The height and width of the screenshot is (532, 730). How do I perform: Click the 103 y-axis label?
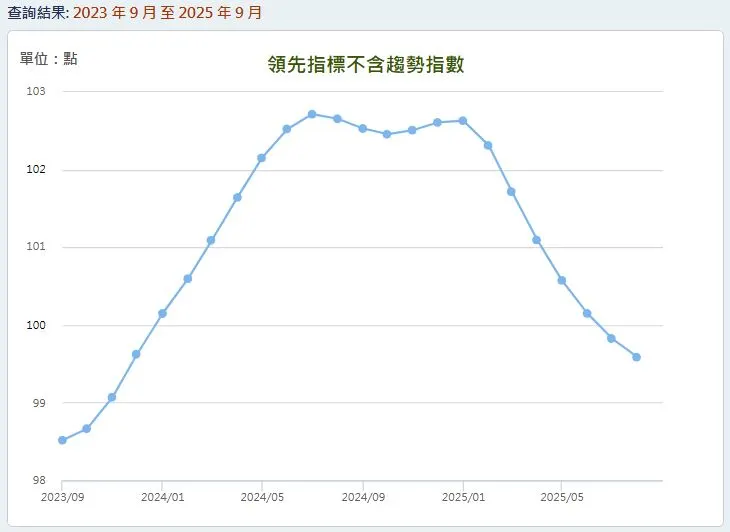coord(36,91)
